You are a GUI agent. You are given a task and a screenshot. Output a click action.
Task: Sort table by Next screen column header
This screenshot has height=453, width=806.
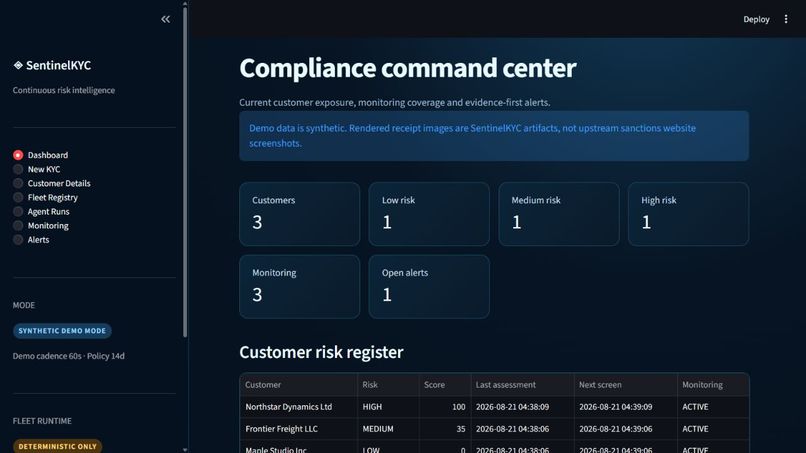coord(626,385)
